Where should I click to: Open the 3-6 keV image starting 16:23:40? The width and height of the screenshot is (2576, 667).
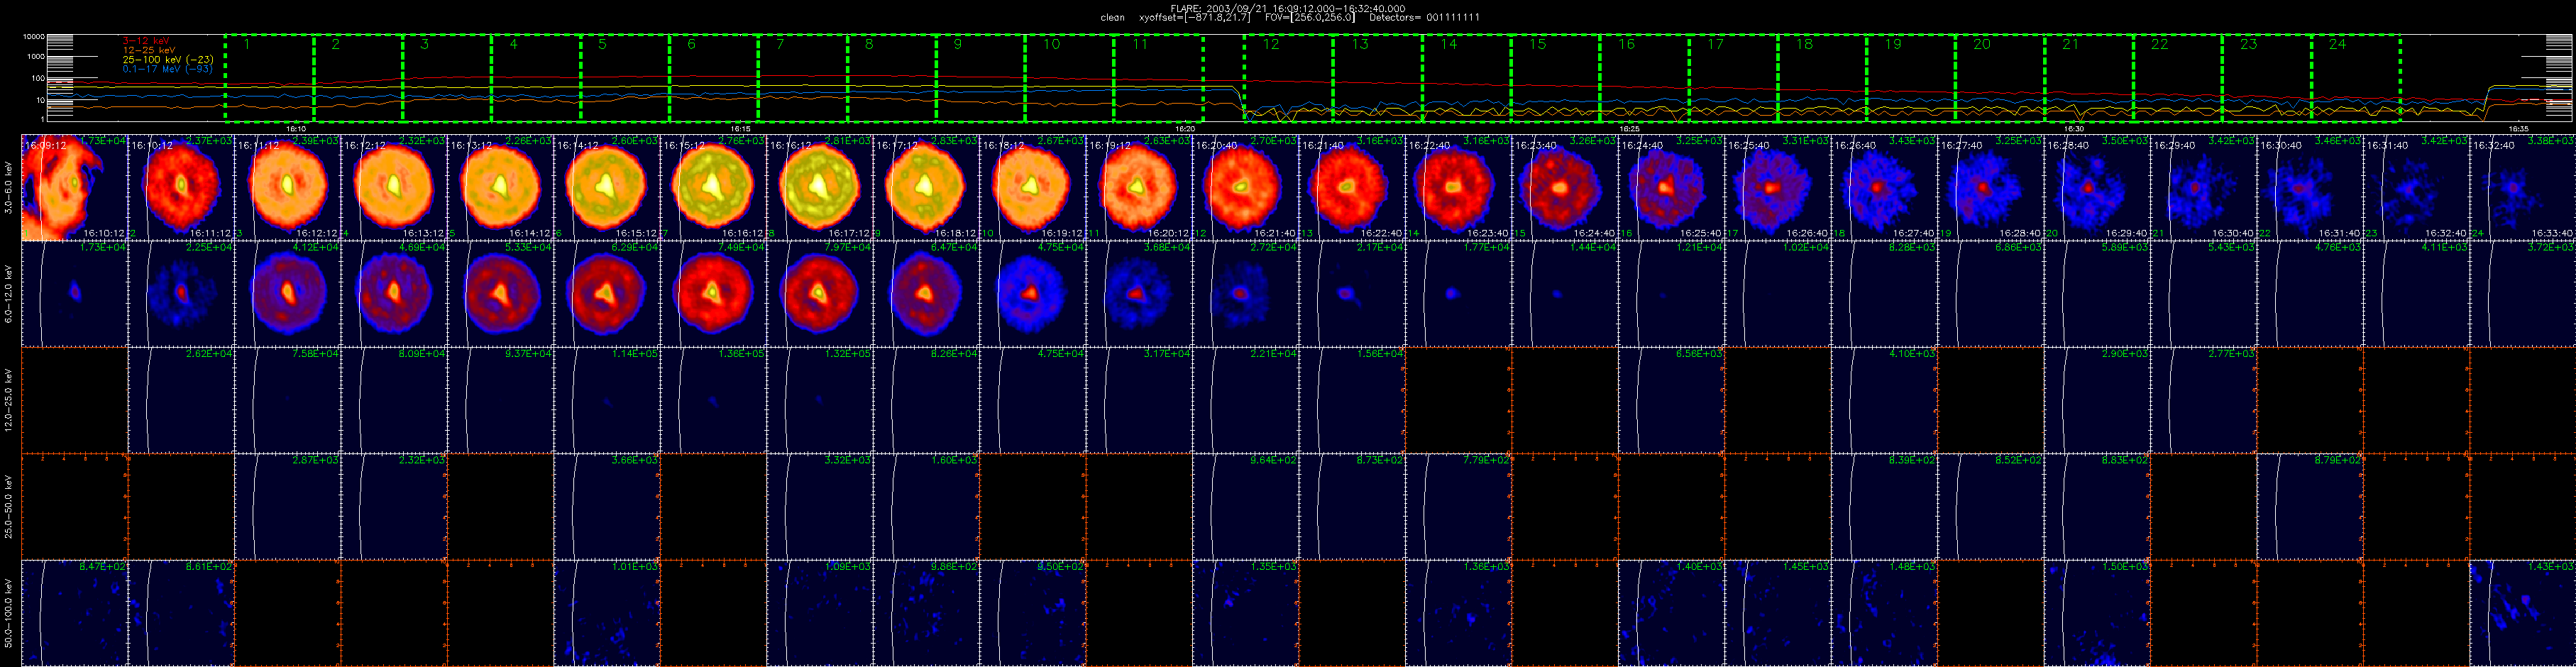click(1566, 188)
